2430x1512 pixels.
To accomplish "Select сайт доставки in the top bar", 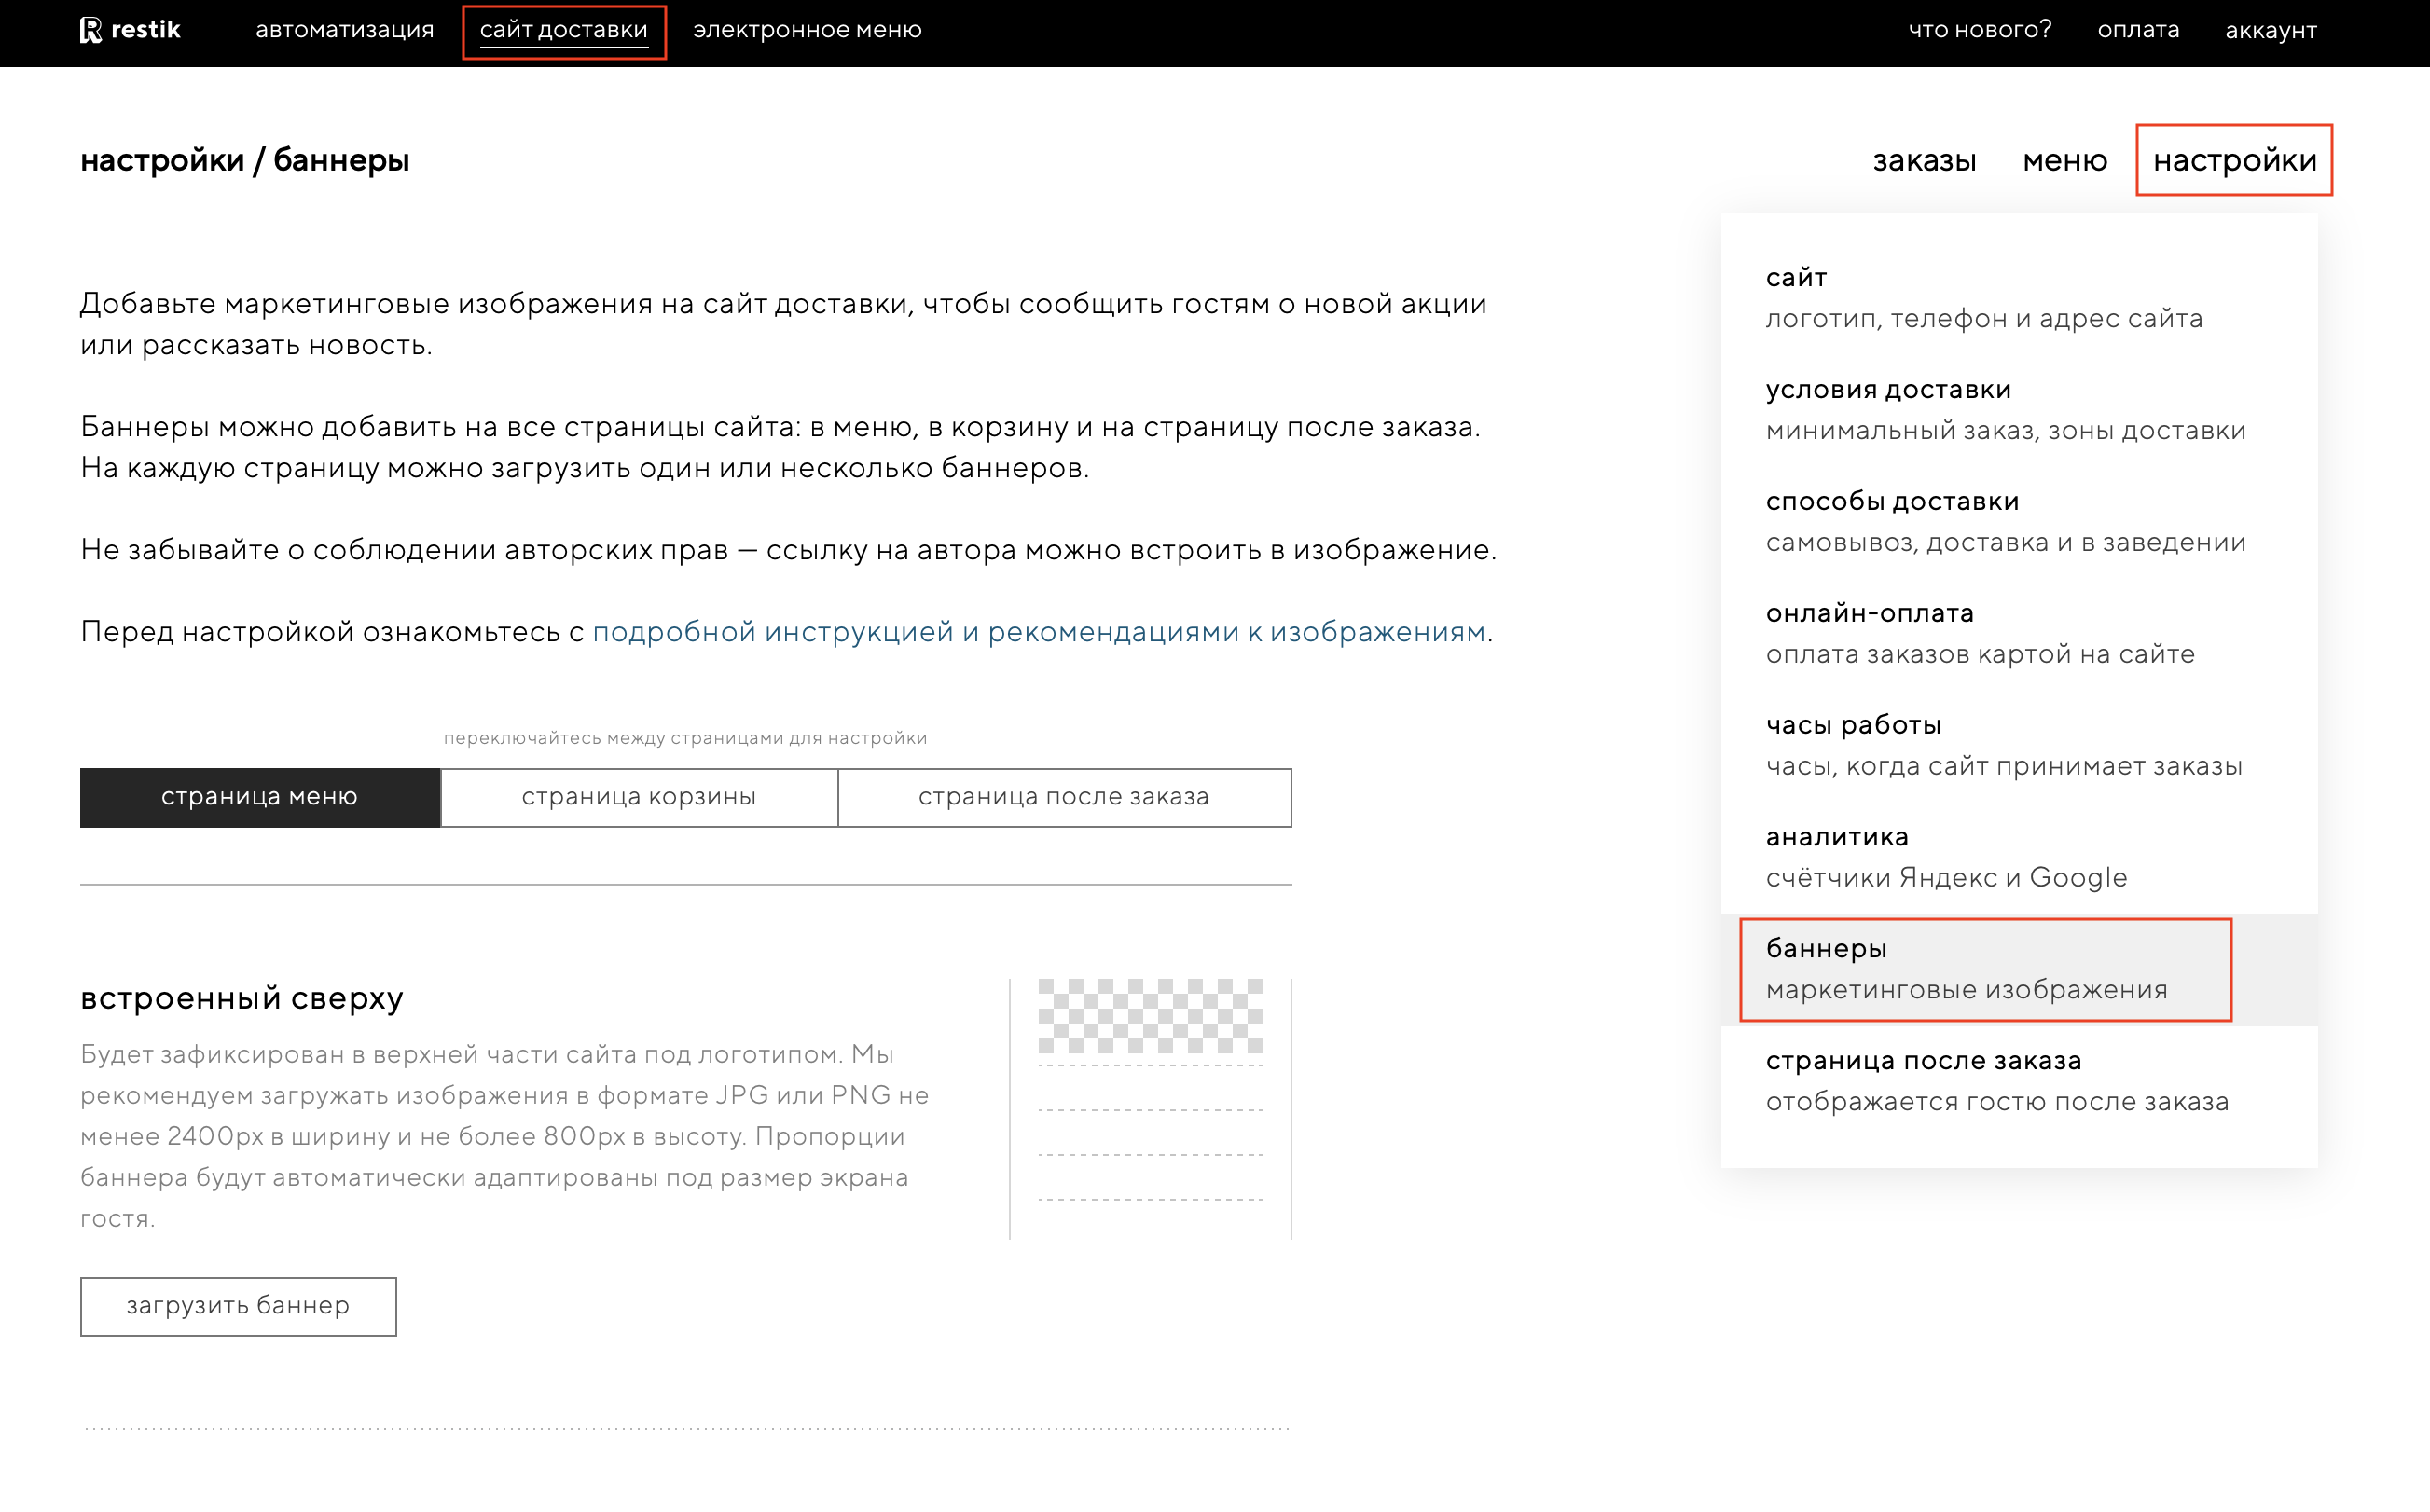I will click(563, 30).
